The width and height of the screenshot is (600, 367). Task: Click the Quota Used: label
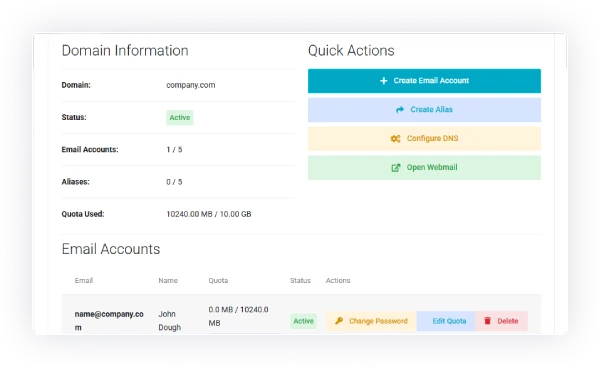point(83,214)
